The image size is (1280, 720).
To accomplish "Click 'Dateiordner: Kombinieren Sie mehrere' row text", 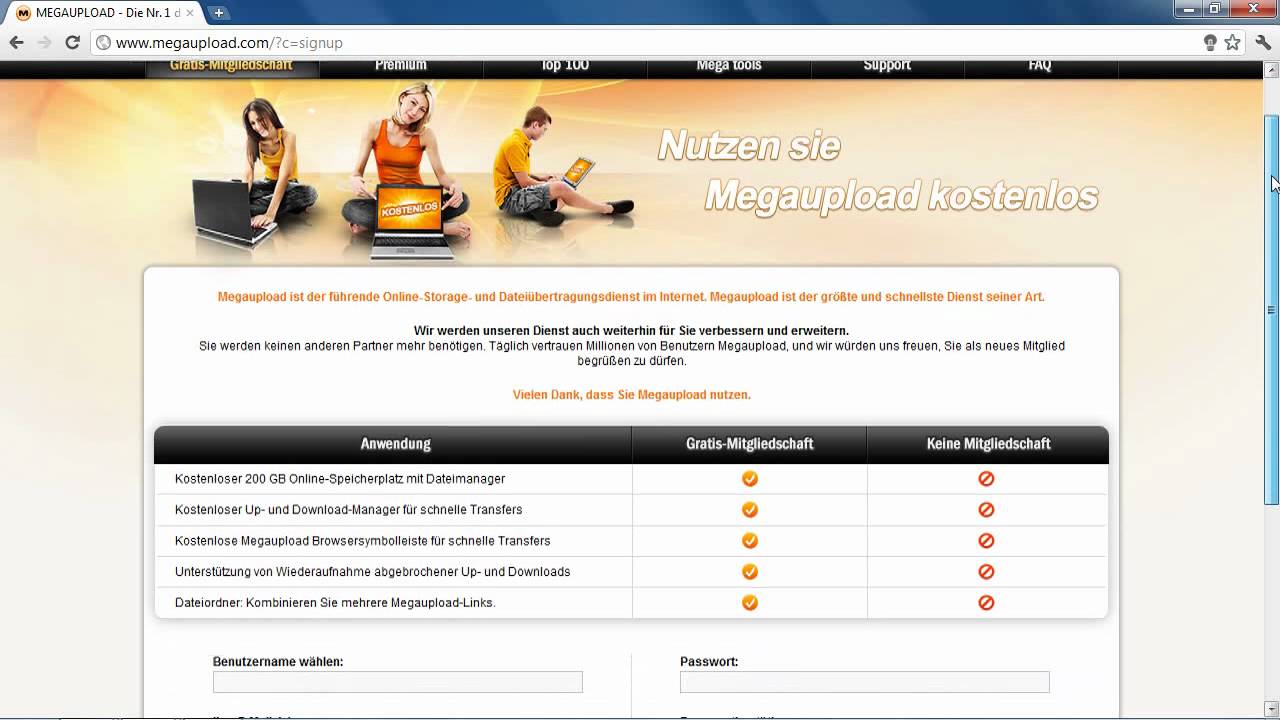I will click(335, 603).
